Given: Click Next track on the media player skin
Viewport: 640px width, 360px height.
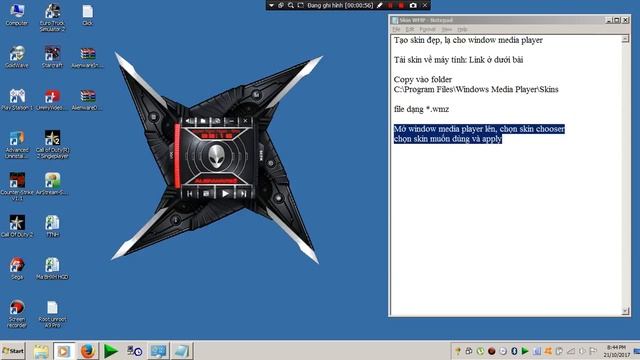Looking at the screenshot, I should coord(243,194).
